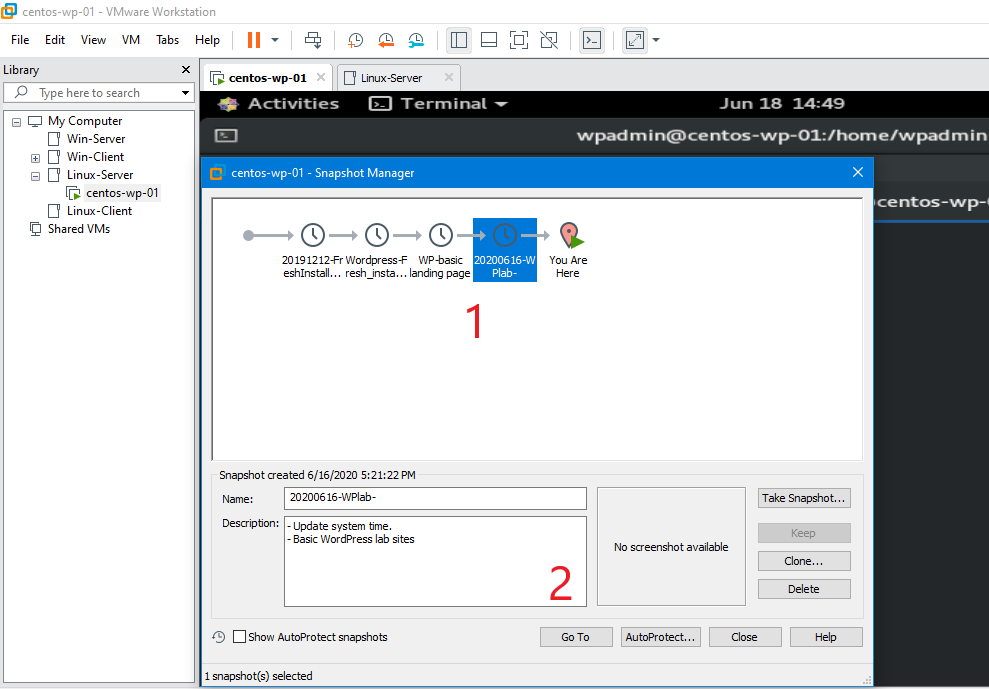Click the Unity mode toolbar icon

pyautogui.click(x=548, y=40)
